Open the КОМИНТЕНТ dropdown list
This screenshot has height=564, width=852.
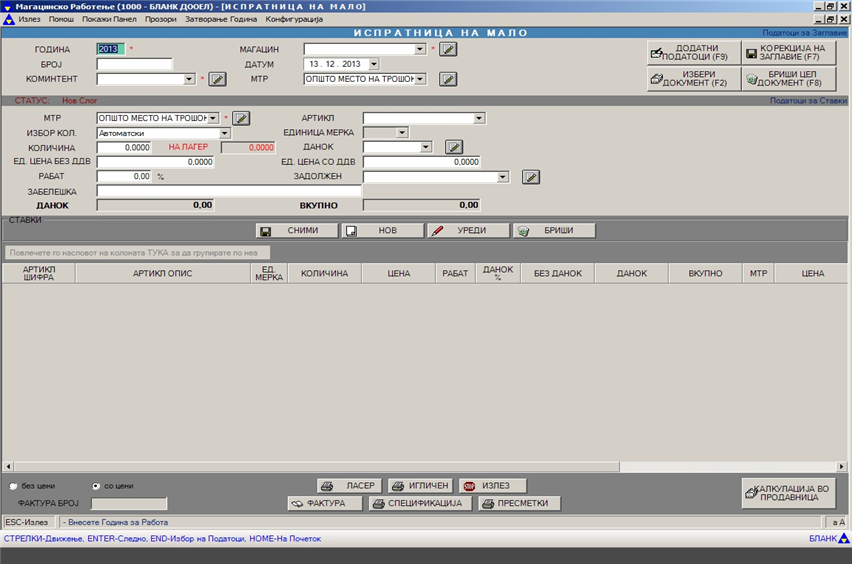(190, 79)
